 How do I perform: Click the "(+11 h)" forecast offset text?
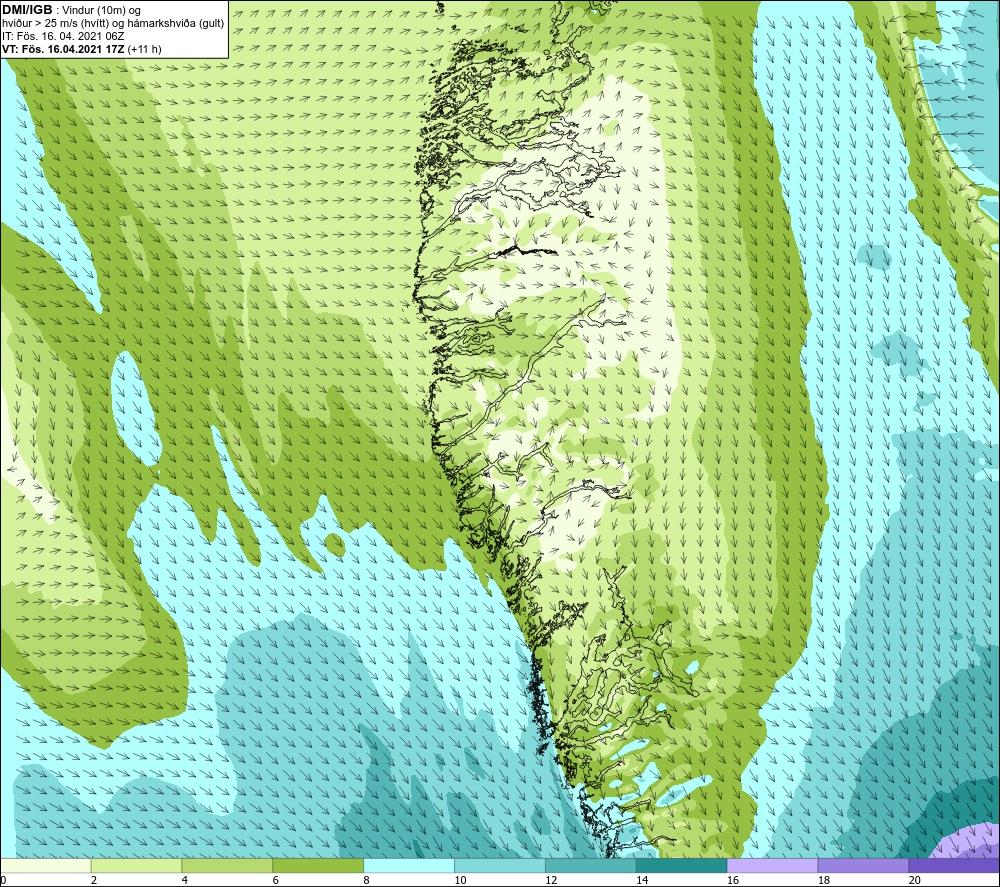click(x=145, y=49)
